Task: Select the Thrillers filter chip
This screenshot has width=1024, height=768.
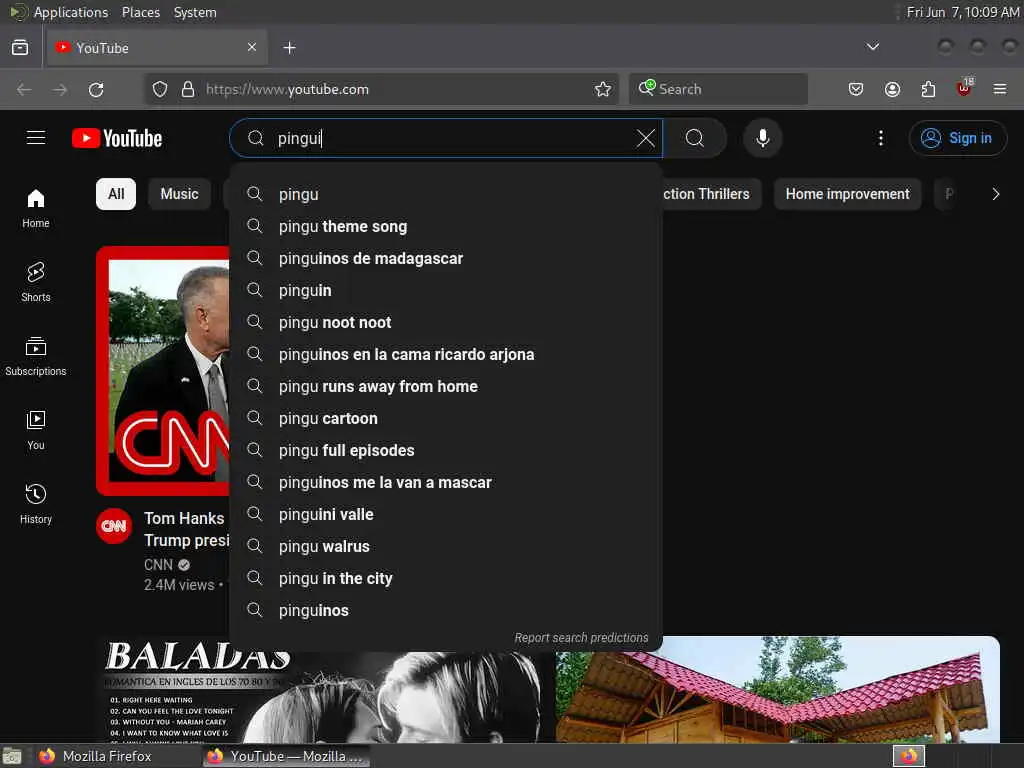Action: (711, 194)
